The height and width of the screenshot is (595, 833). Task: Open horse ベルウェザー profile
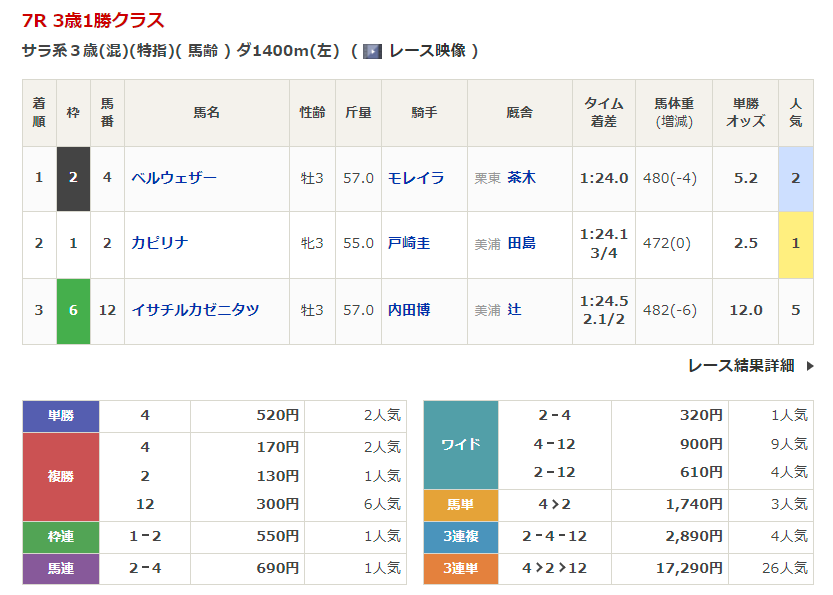174,178
